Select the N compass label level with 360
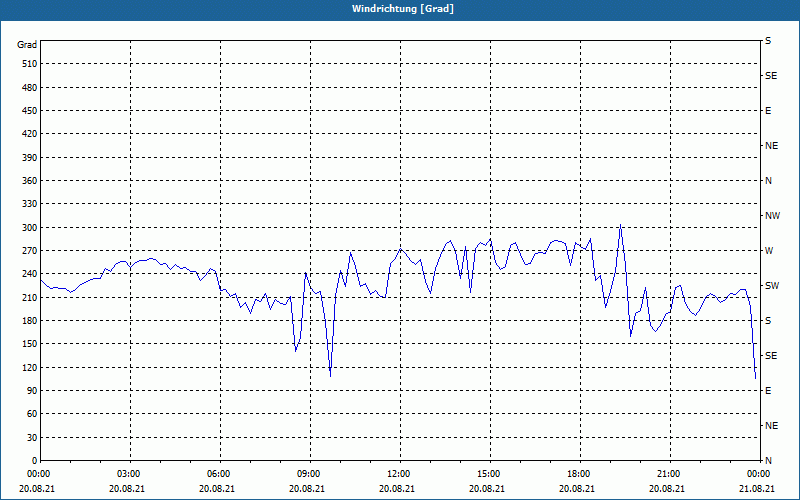 tap(768, 181)
